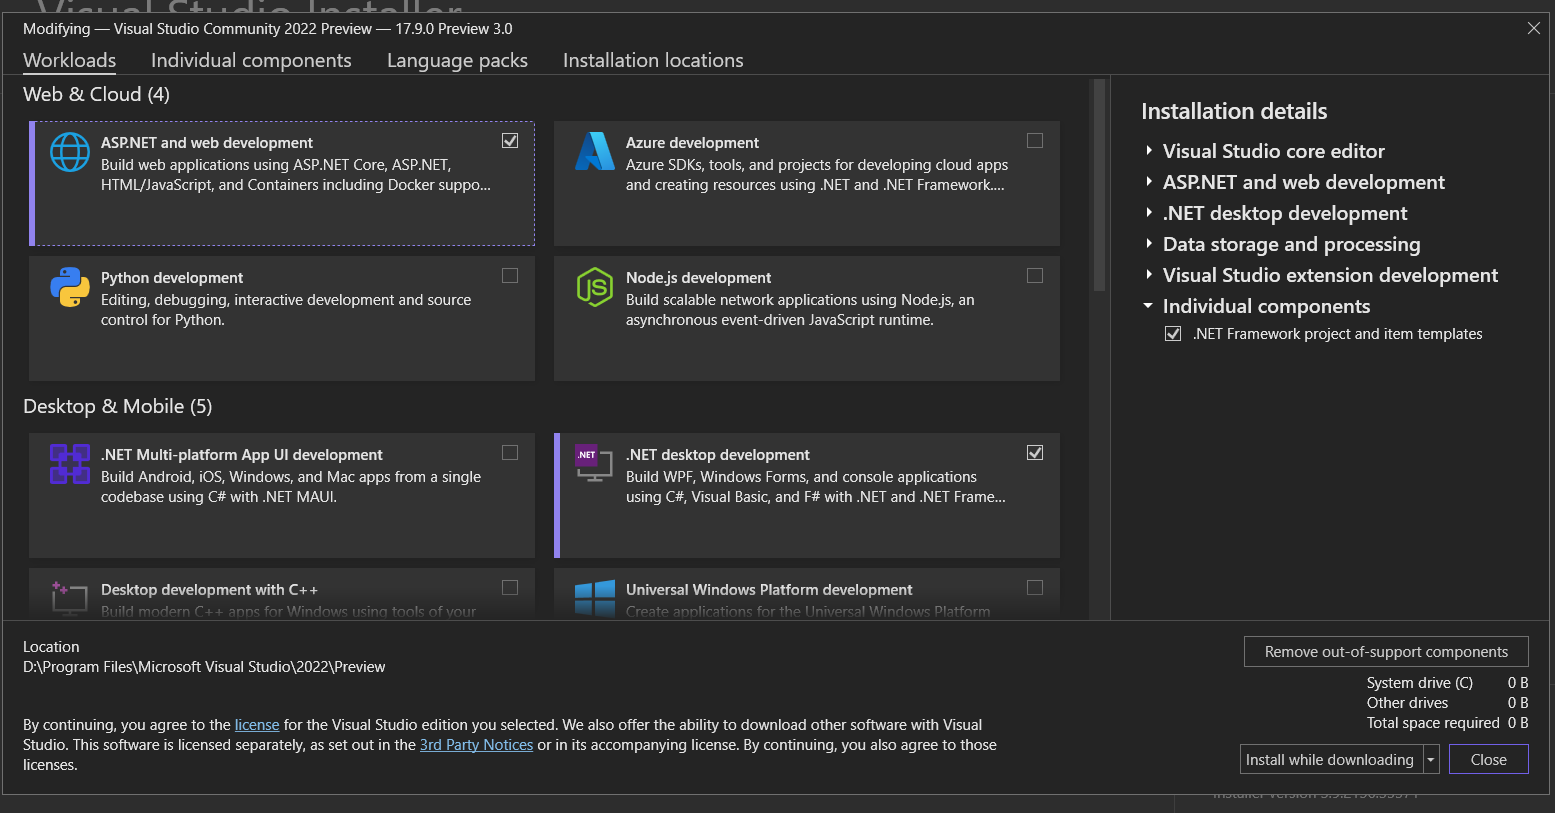Expand ASP.NET and web development details
Screen dimensions: 1555x813
1149,182
